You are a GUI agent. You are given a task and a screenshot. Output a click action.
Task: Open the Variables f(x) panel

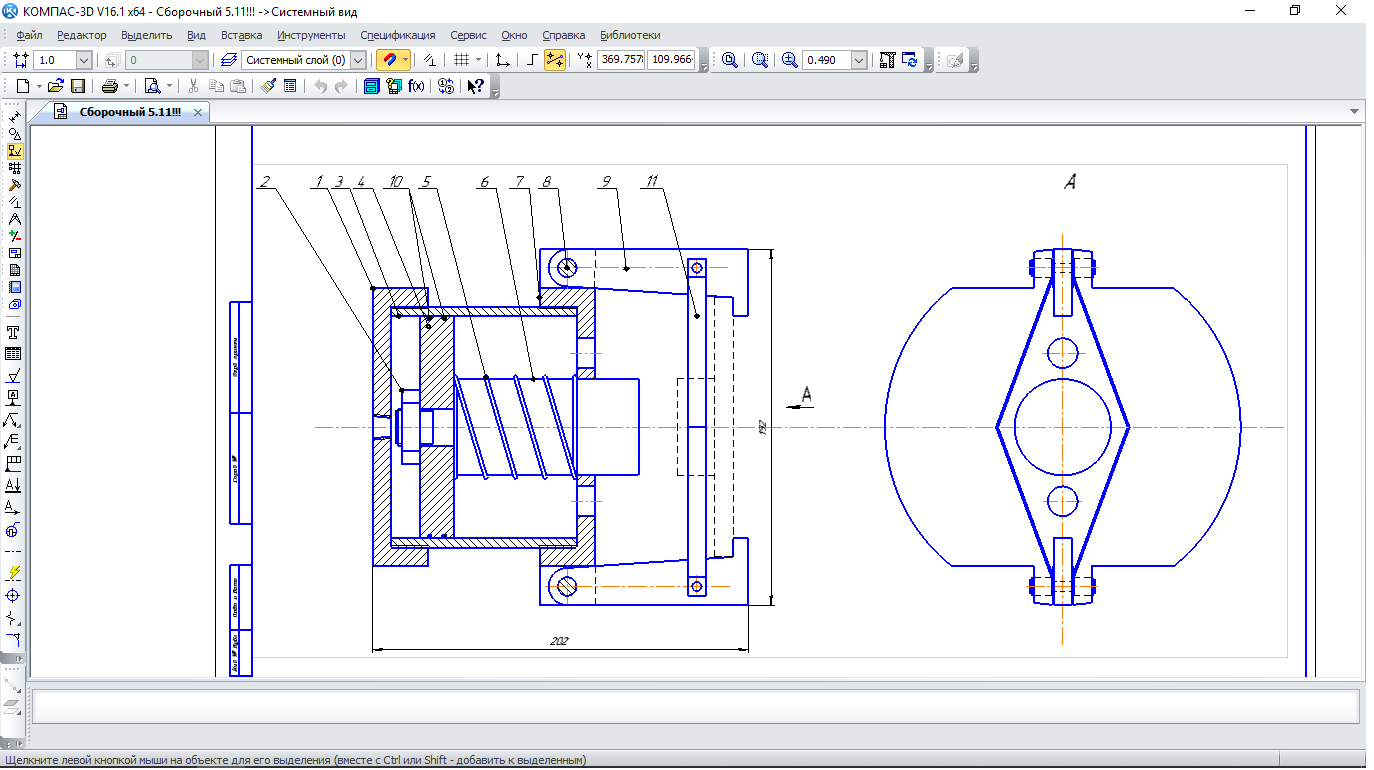point(416,87)
